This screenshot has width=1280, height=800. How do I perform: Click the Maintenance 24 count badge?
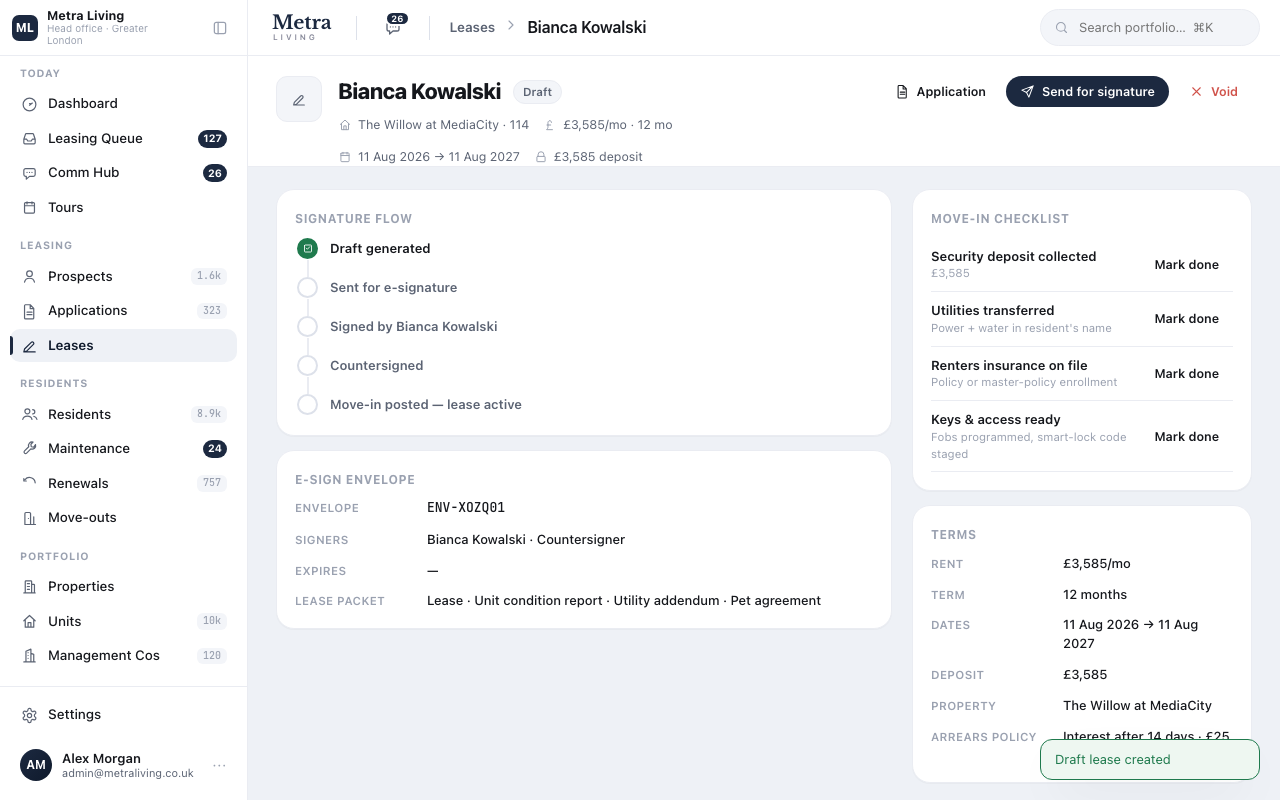point(214,449)
